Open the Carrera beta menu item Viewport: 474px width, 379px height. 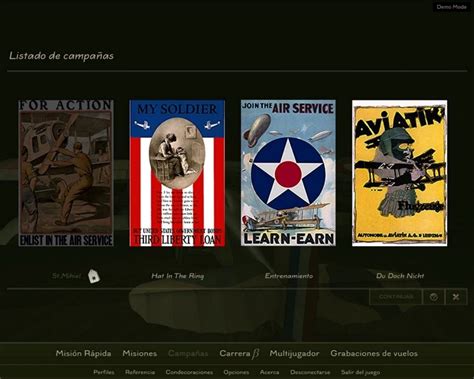[x=239, y=354]
